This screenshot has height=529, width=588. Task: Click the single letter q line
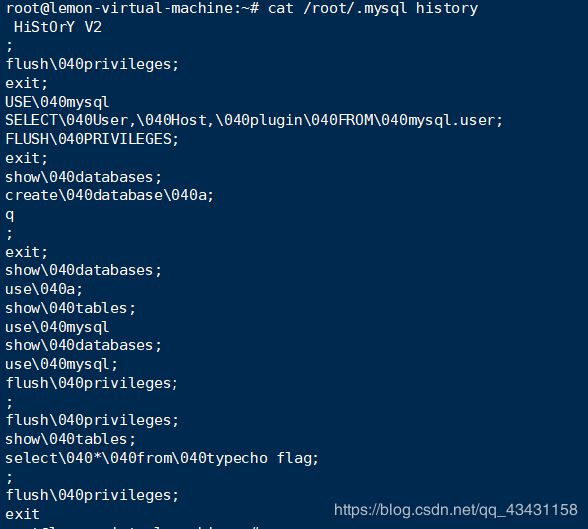point(10,215)
